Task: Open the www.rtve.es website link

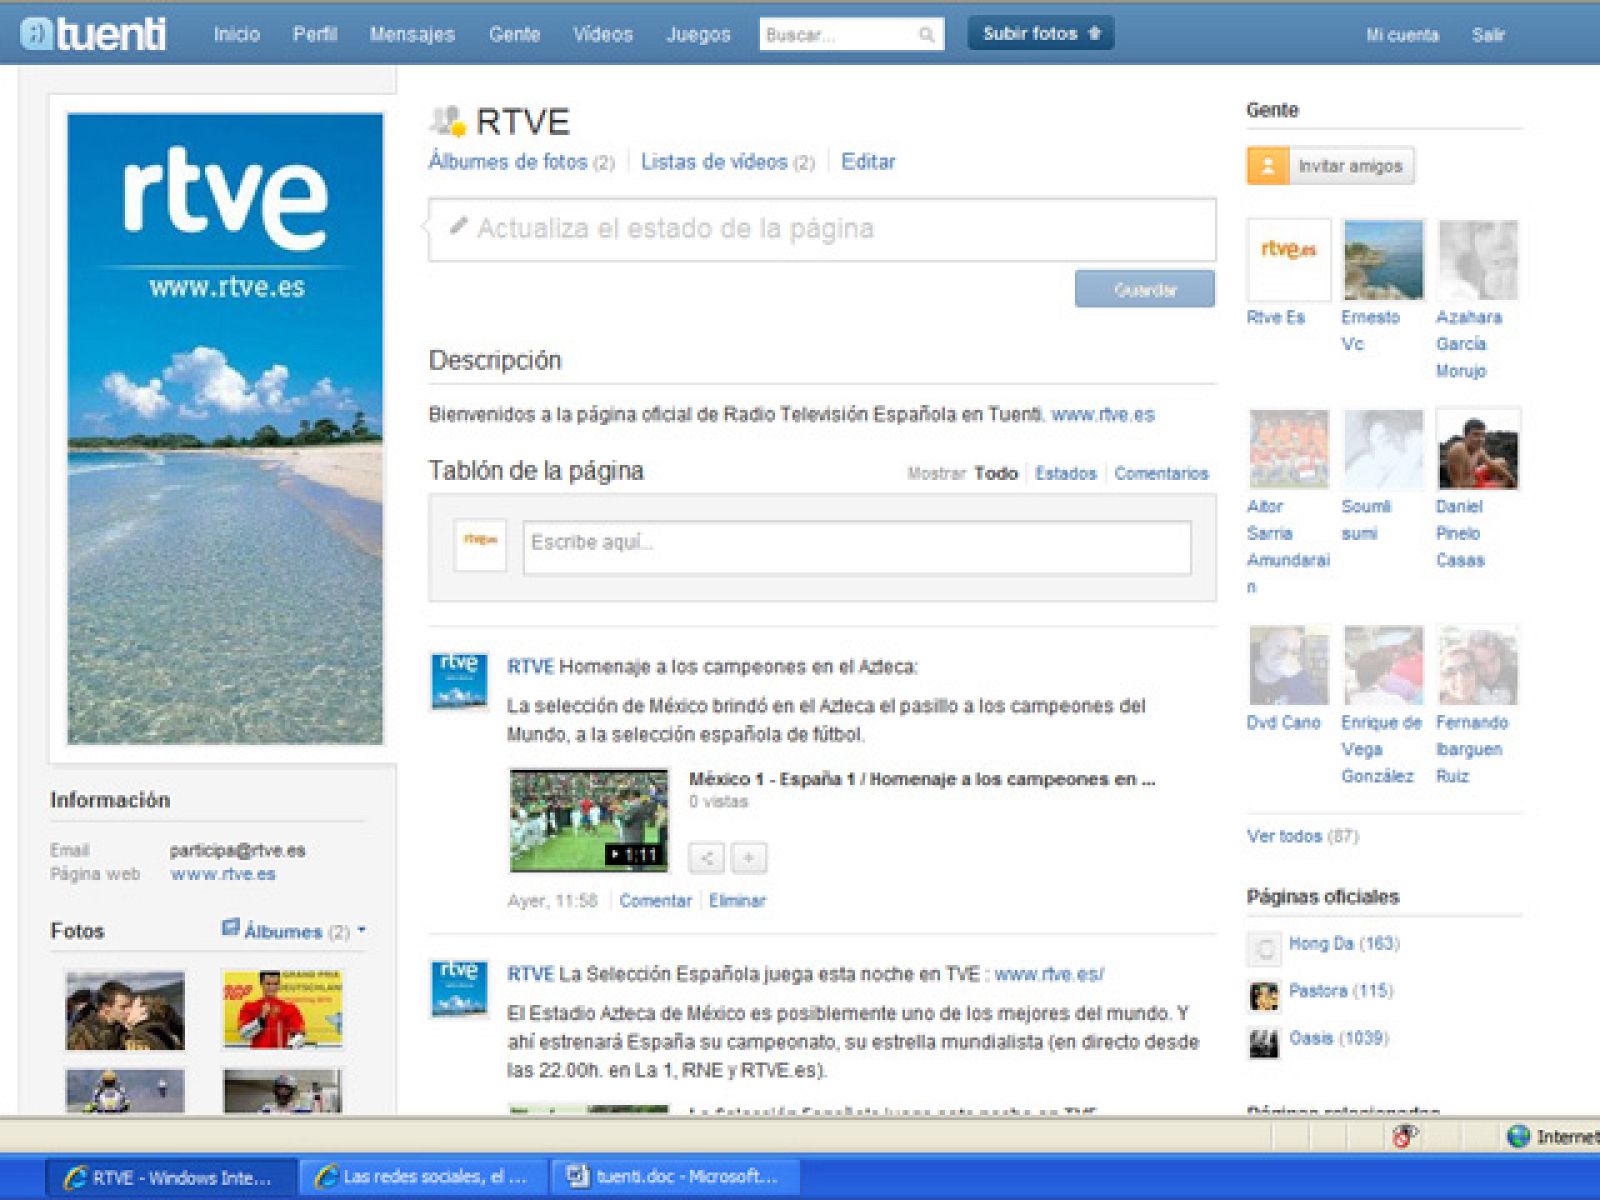Action: (222, 873)
